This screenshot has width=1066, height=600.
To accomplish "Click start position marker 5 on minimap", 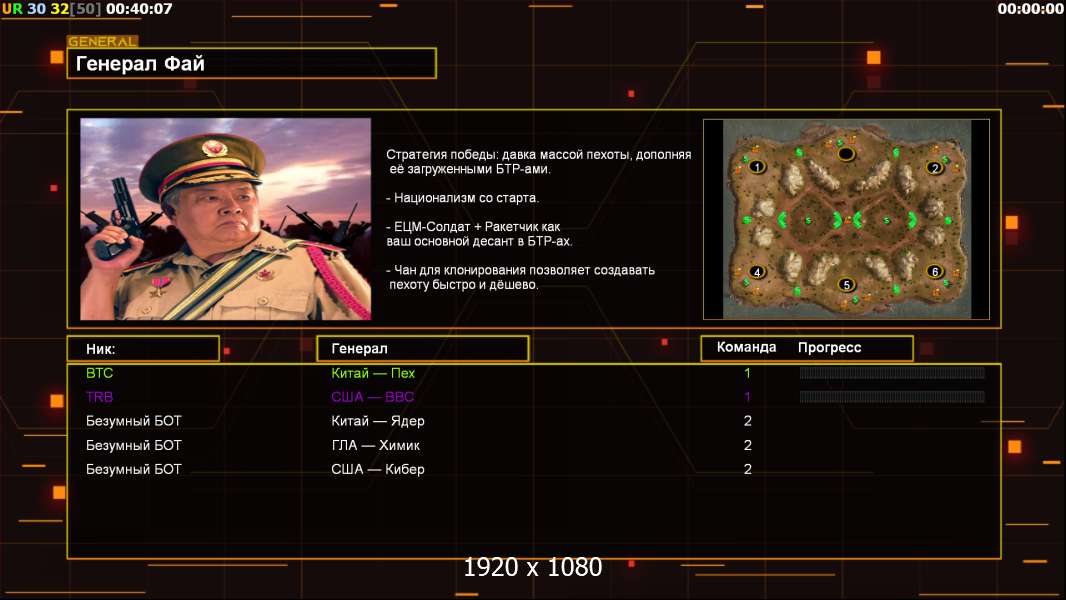I will [x=846, y=284].
